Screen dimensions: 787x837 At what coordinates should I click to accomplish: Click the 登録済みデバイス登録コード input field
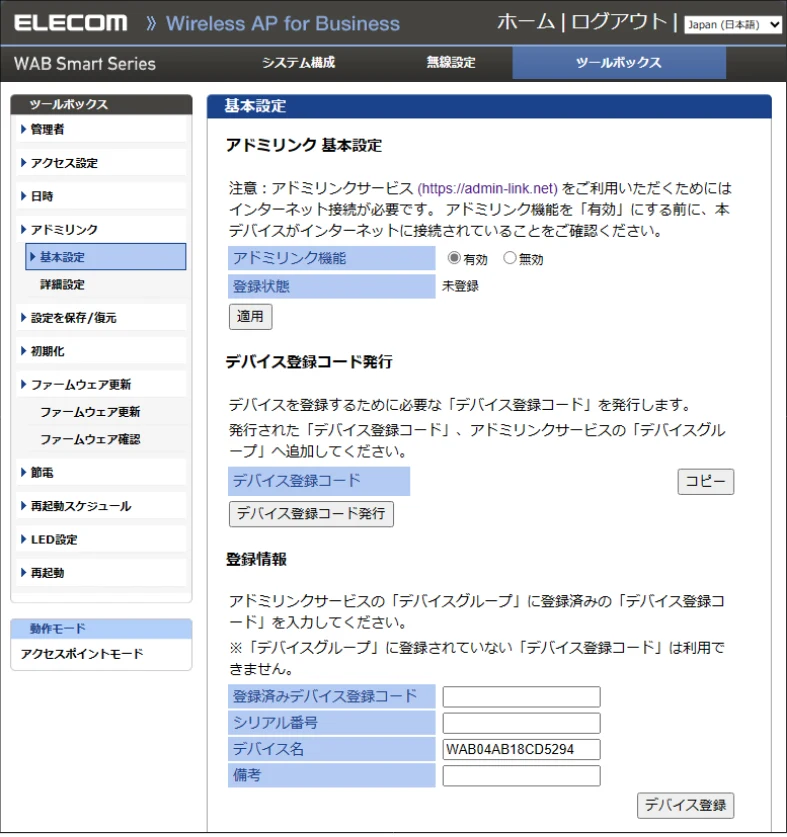(521, 697)
